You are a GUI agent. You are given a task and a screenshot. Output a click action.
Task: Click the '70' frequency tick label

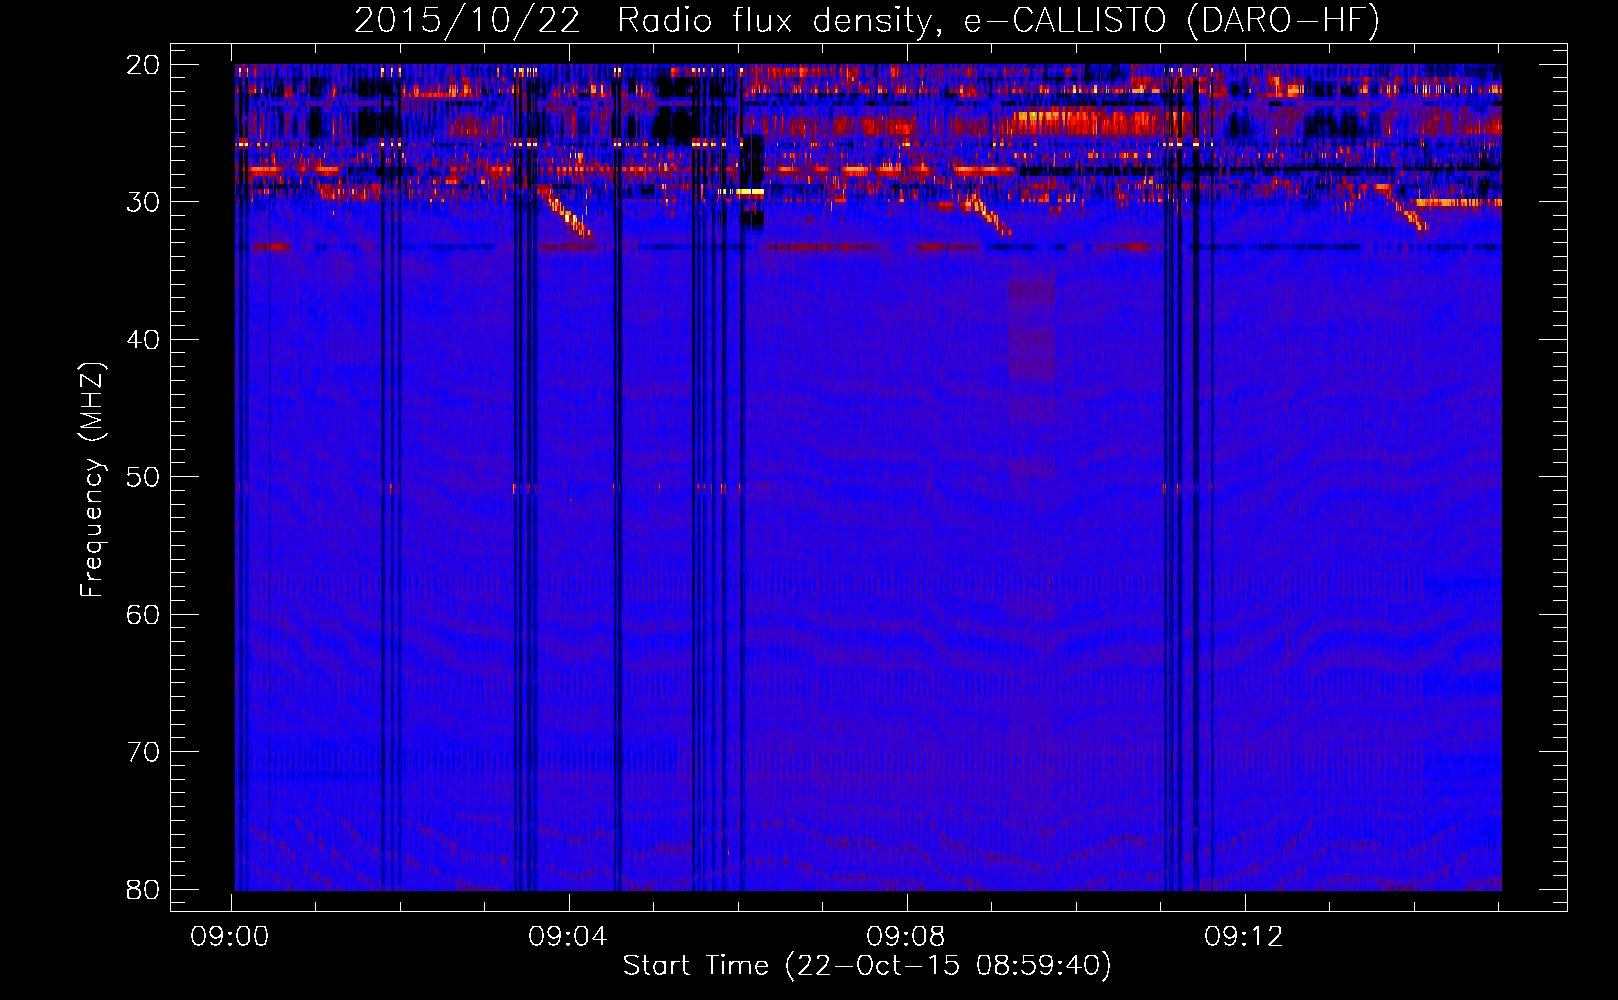[x=143, y=752]
